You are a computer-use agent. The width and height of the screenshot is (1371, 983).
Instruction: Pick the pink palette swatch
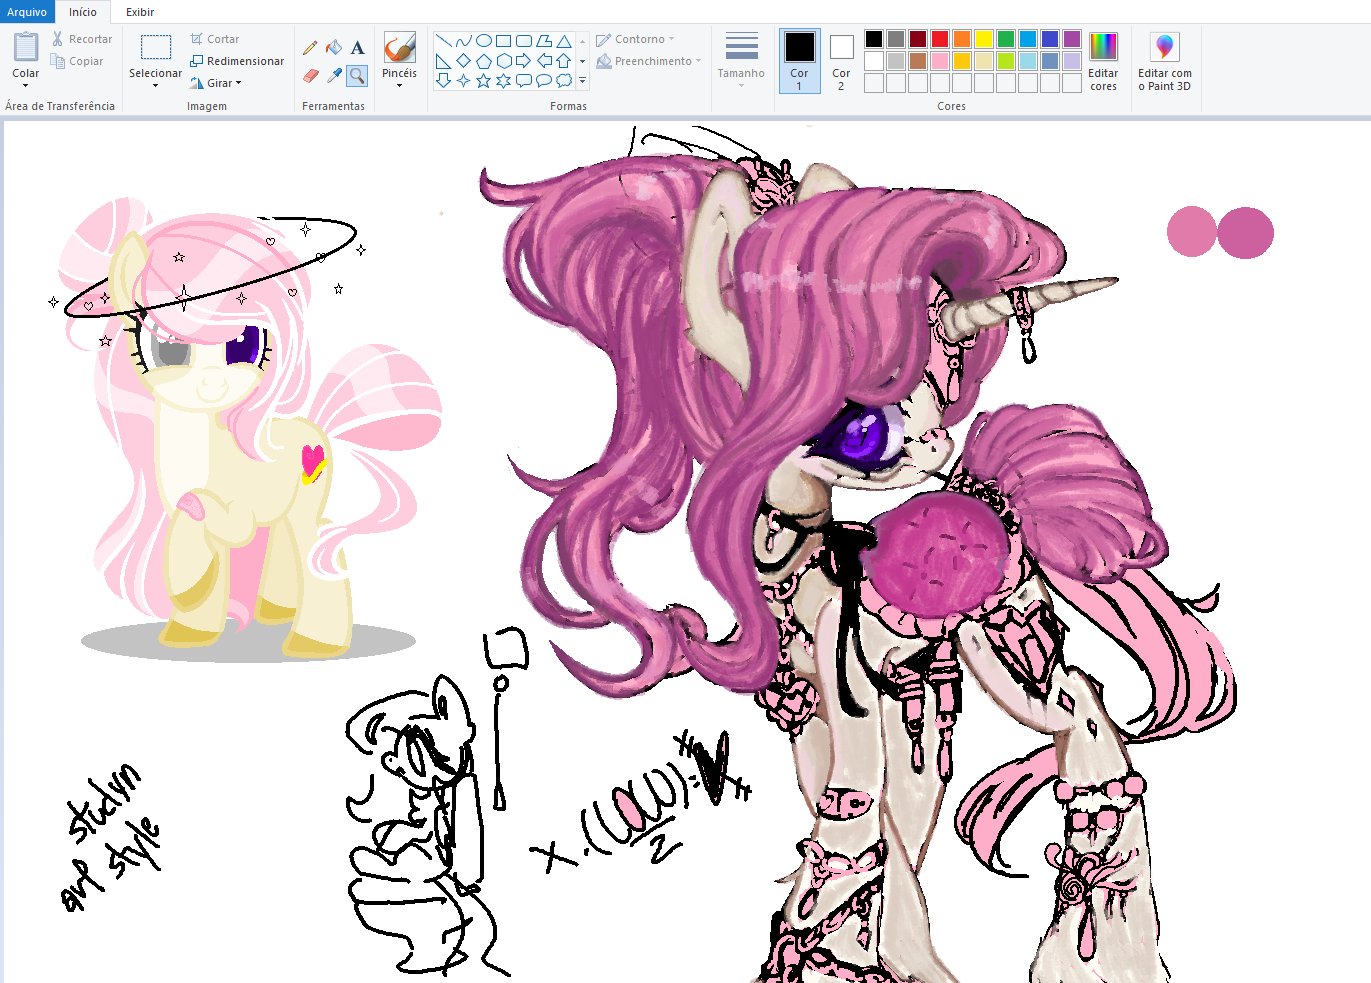pyautogui.click(x=940, y=61)
